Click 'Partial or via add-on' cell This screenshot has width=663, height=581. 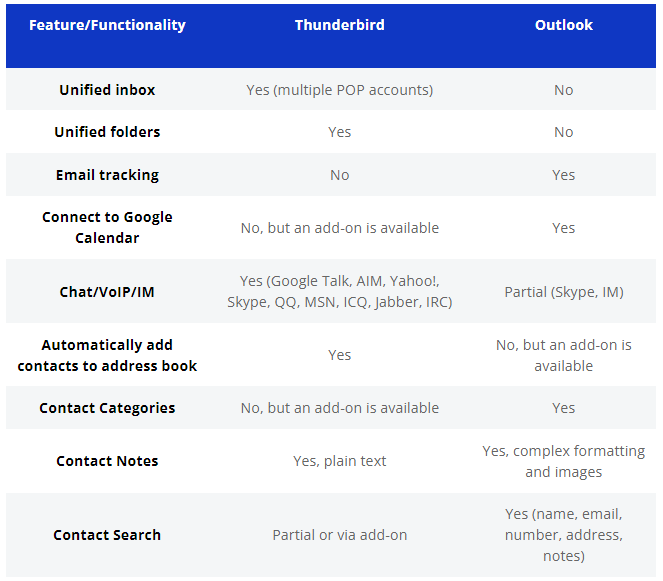340,535
